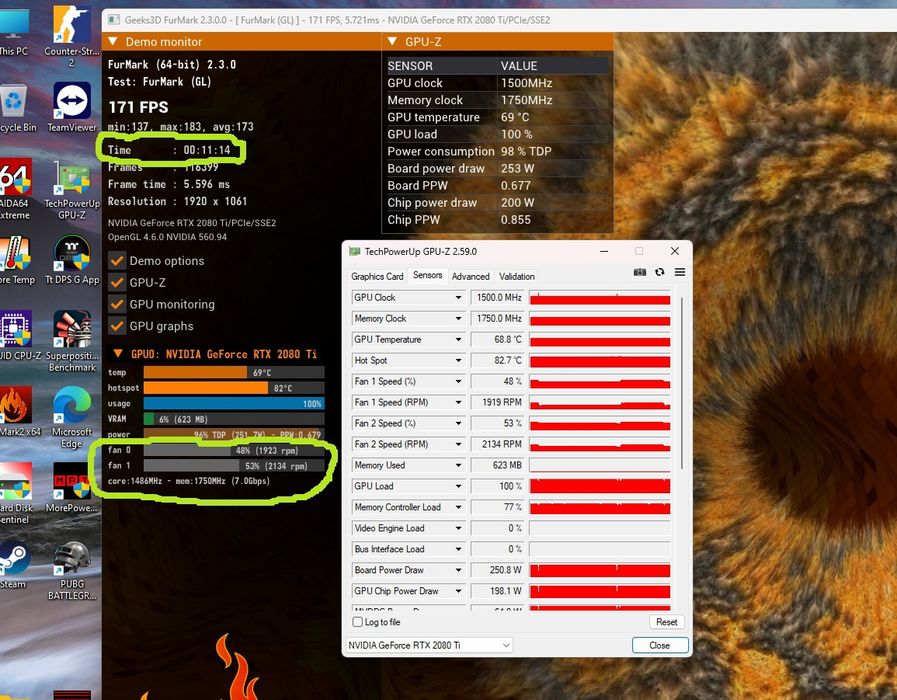Toggle the GPU-Z checkbox in FurMark
The width and height of the screenshot is (897, 700).
click(x=117, y=283)
